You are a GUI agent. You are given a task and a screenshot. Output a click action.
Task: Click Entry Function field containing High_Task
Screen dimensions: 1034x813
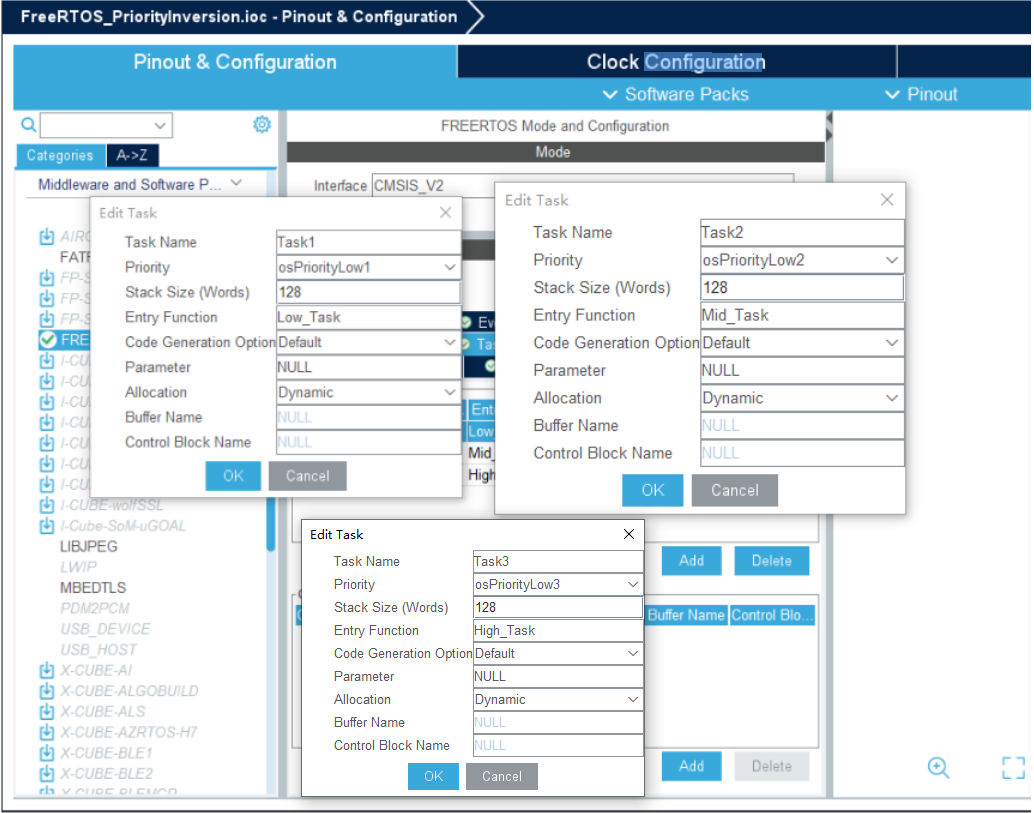pos(557,630)
